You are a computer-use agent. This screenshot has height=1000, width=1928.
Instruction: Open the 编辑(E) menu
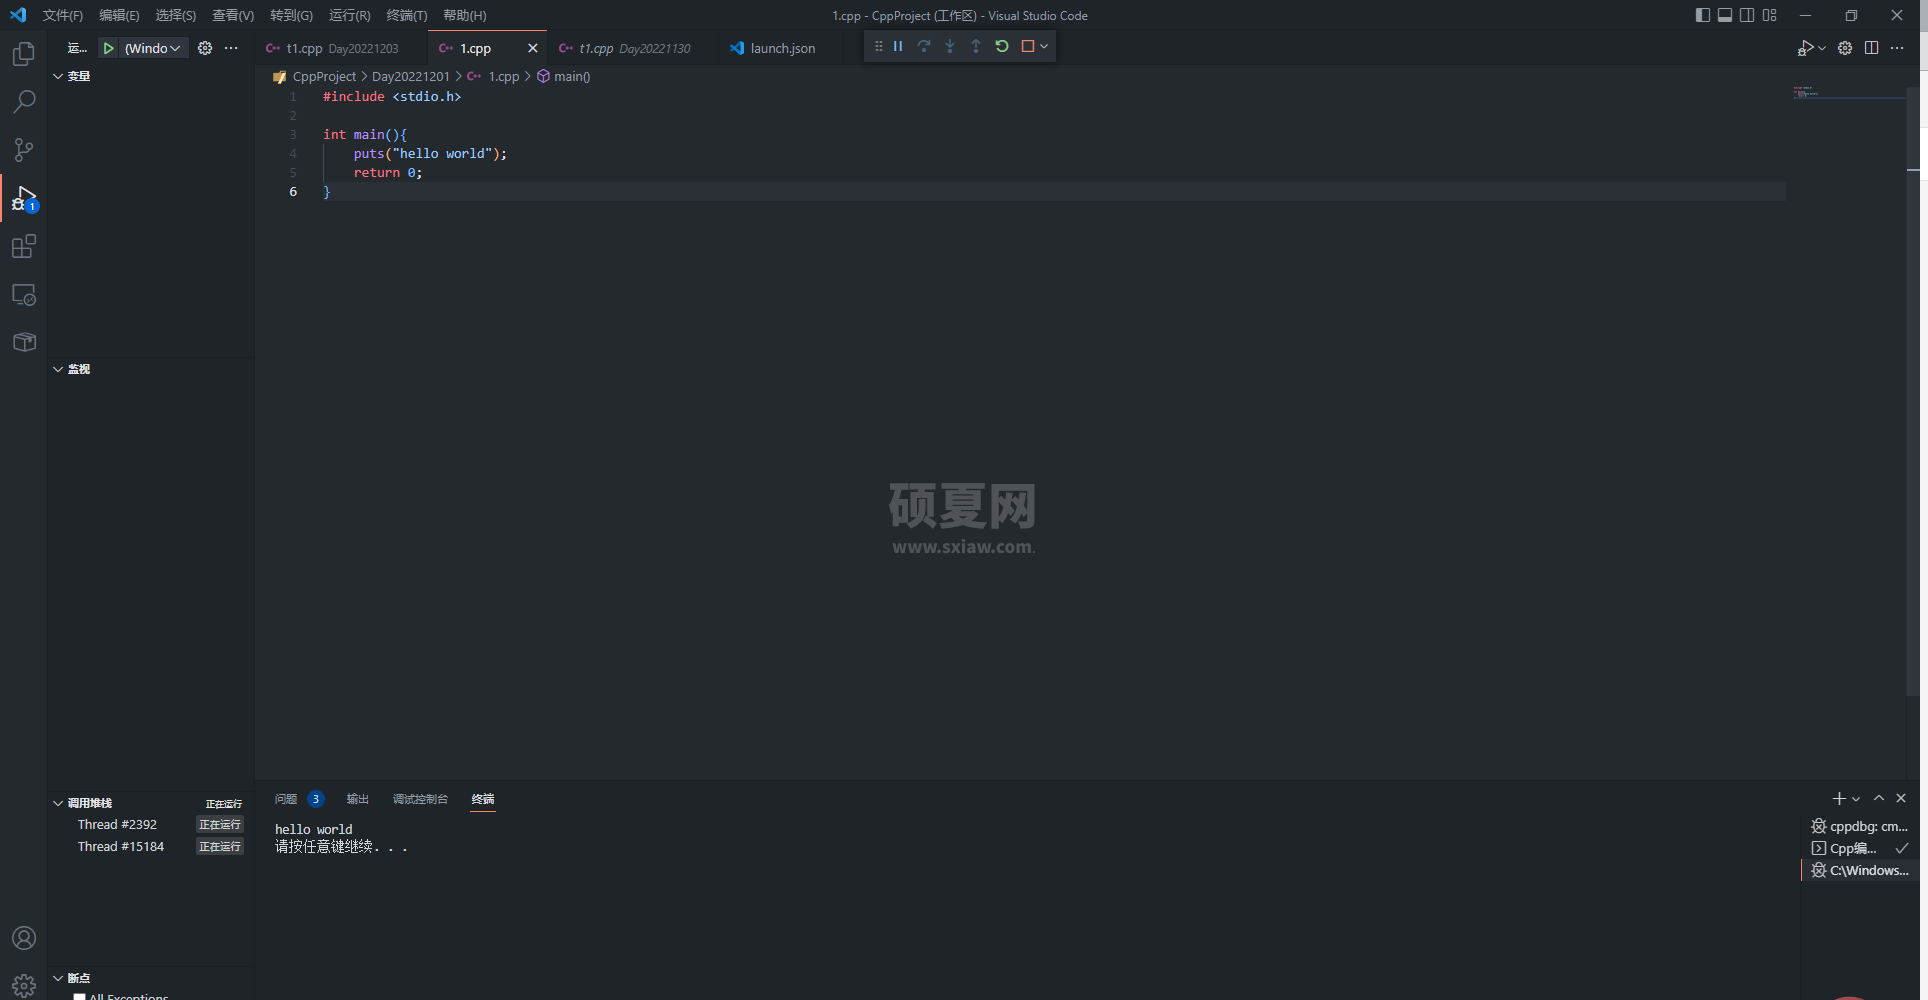click(119, 15)
